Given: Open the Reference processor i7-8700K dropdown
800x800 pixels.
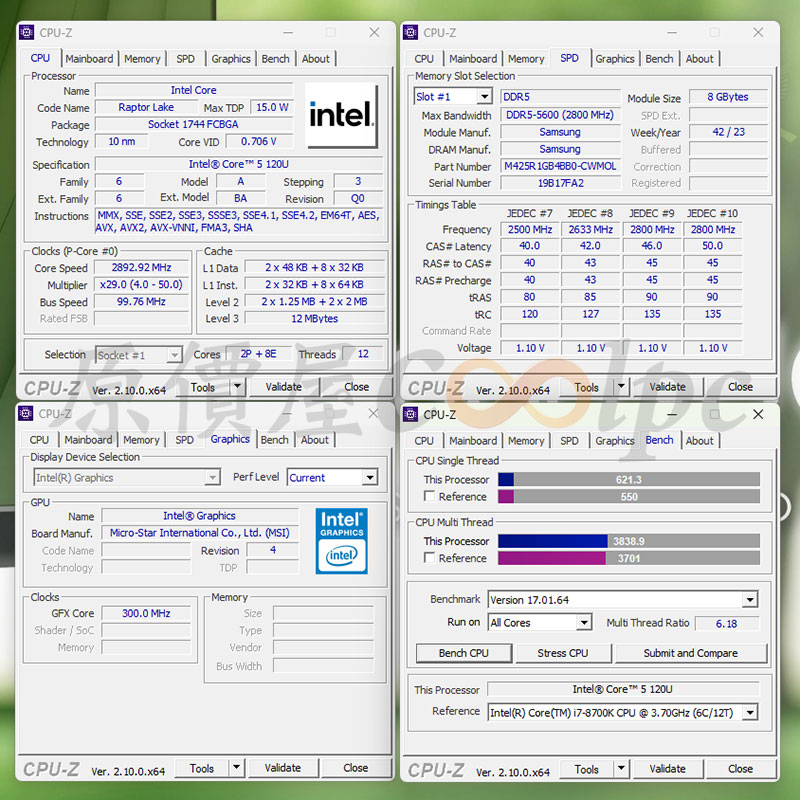Looking at the screenshot, I should tap(749, 712).
